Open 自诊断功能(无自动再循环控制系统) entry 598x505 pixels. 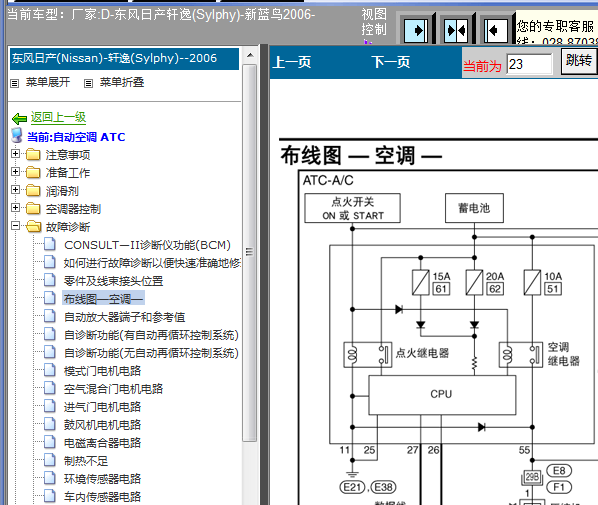click(151, 353)
